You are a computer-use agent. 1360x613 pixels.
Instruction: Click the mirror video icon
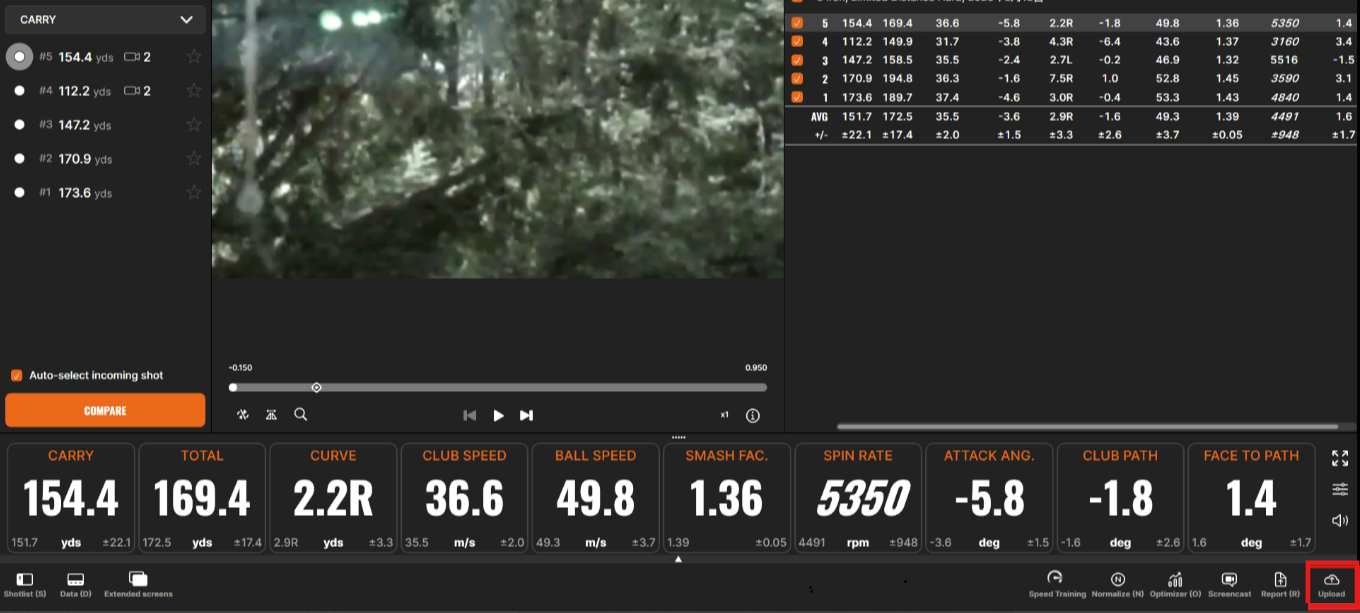tap(271, 414)
